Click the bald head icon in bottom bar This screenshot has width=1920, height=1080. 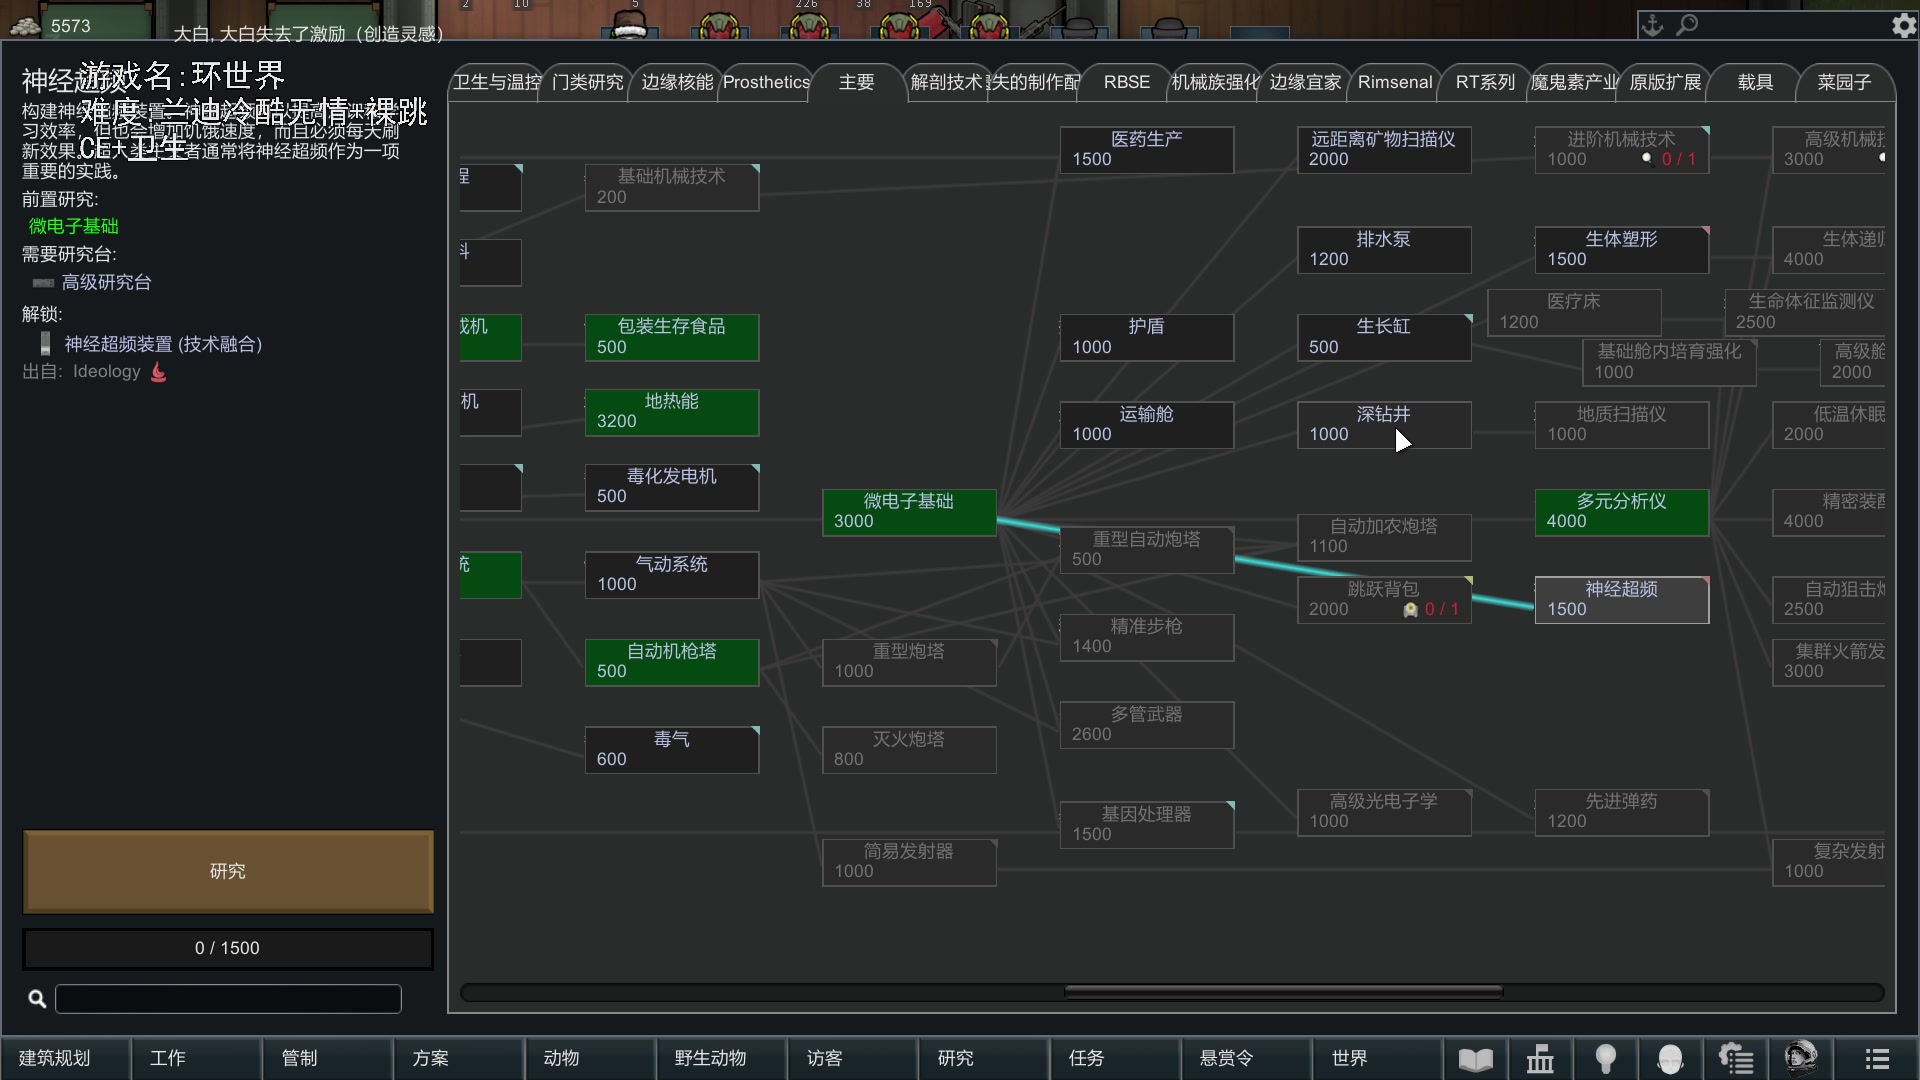[x=1670, y=1058]
